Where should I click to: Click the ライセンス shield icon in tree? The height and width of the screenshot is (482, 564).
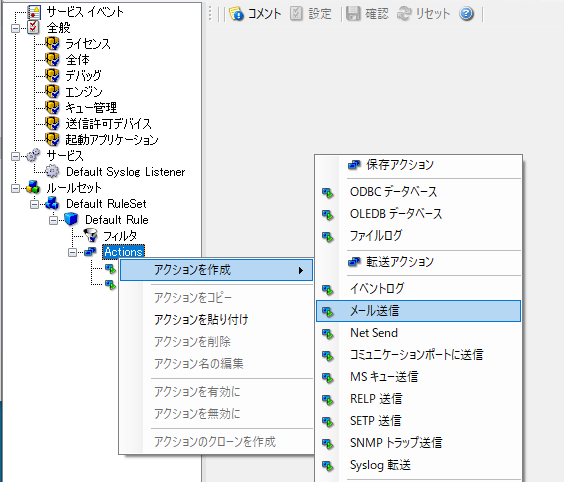(52, 44)
